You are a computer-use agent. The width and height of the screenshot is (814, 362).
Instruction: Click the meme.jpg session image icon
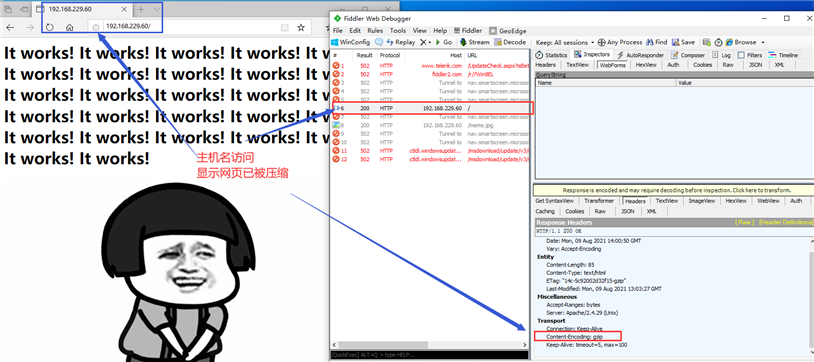(336, 125)
